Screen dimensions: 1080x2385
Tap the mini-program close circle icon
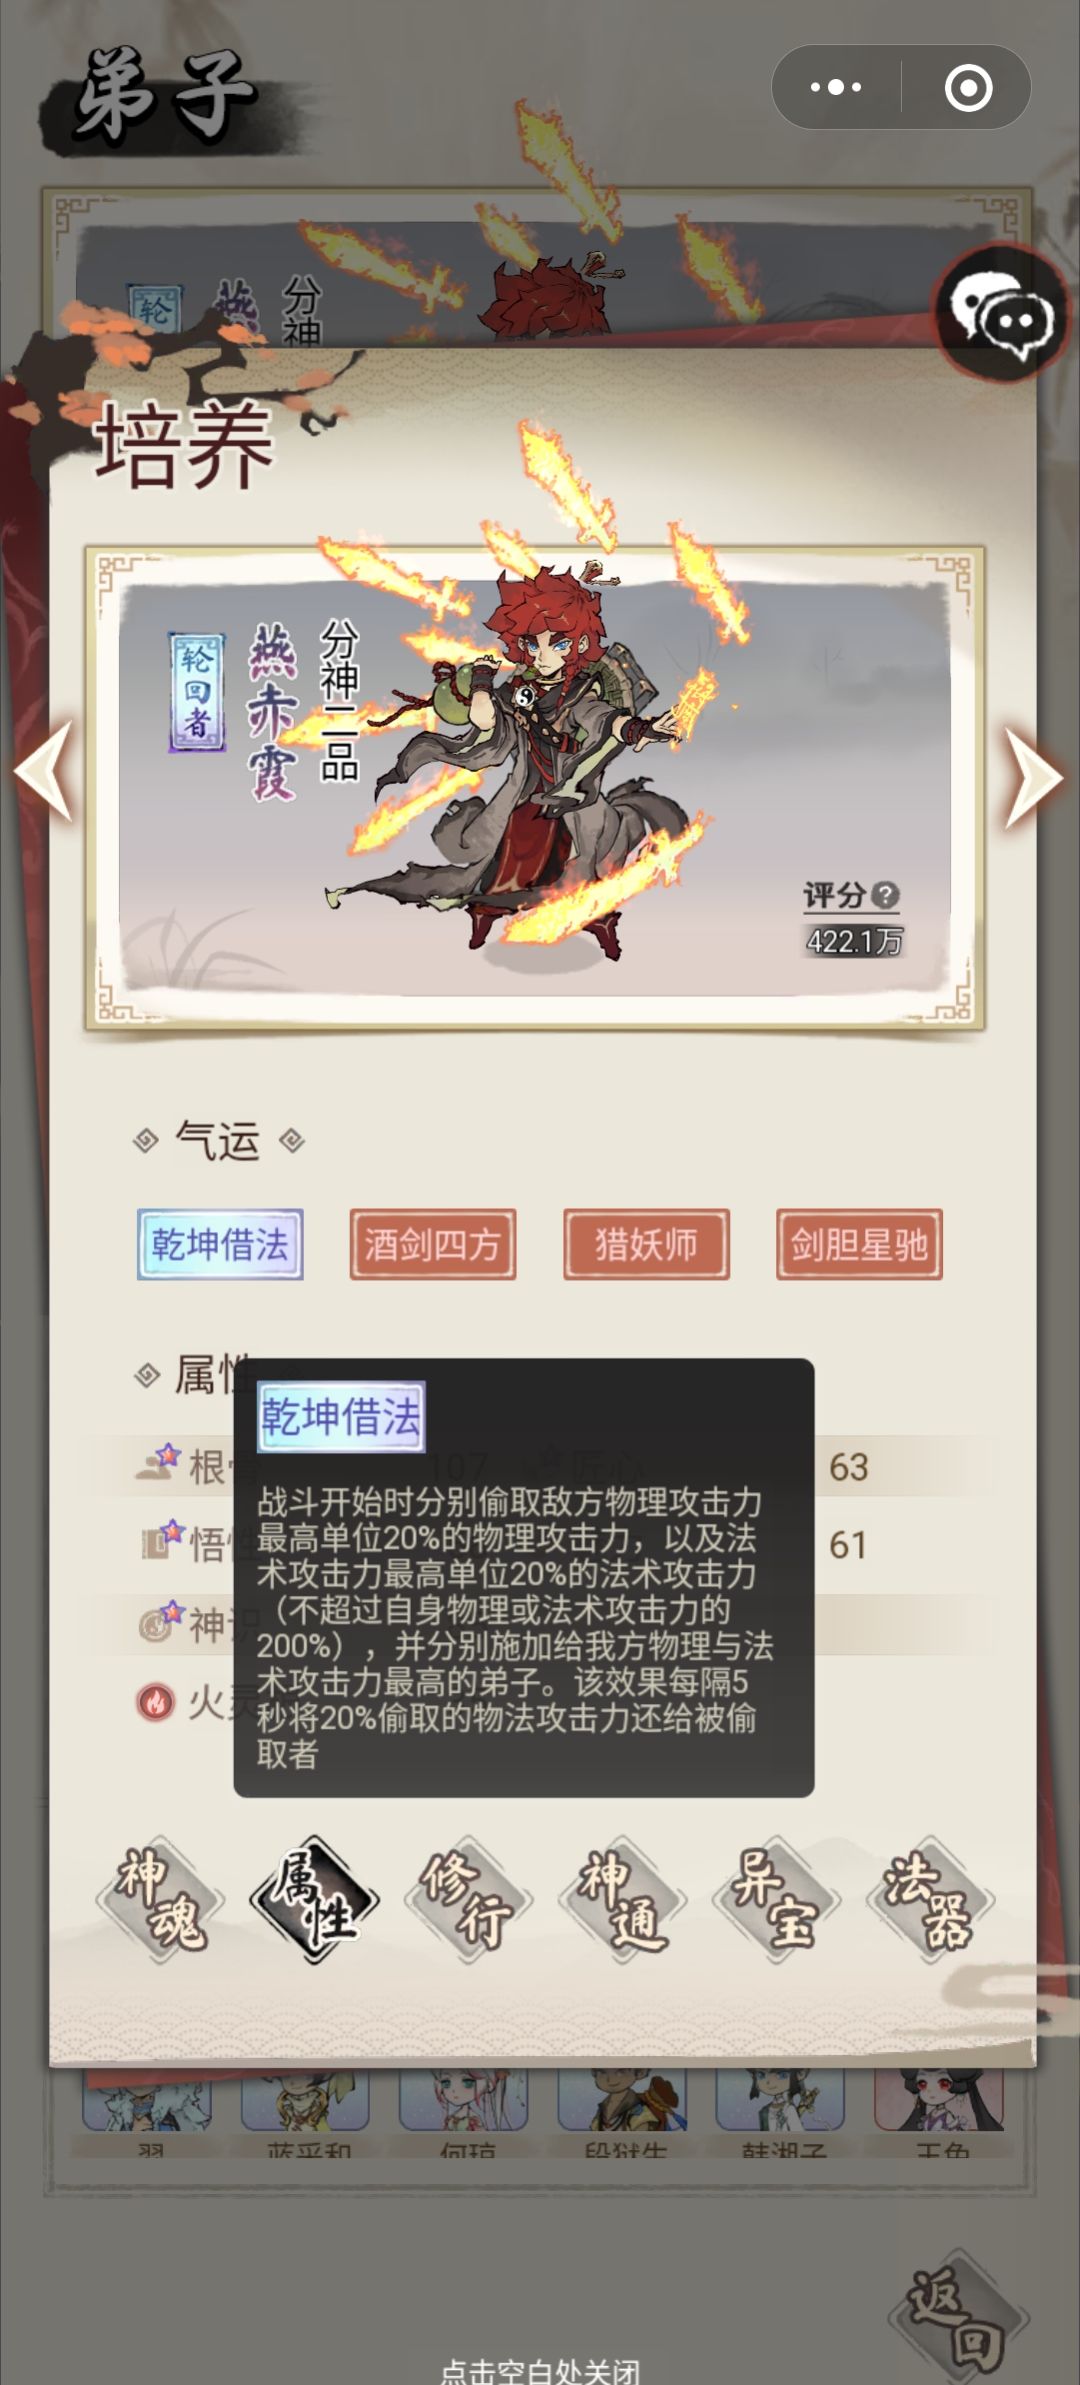968,87
